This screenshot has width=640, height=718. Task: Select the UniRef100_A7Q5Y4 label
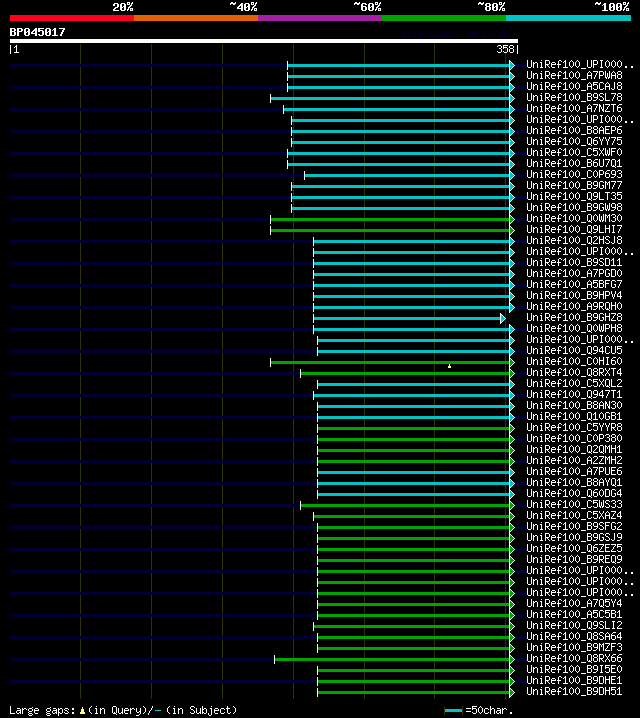[x=574, y=603]
